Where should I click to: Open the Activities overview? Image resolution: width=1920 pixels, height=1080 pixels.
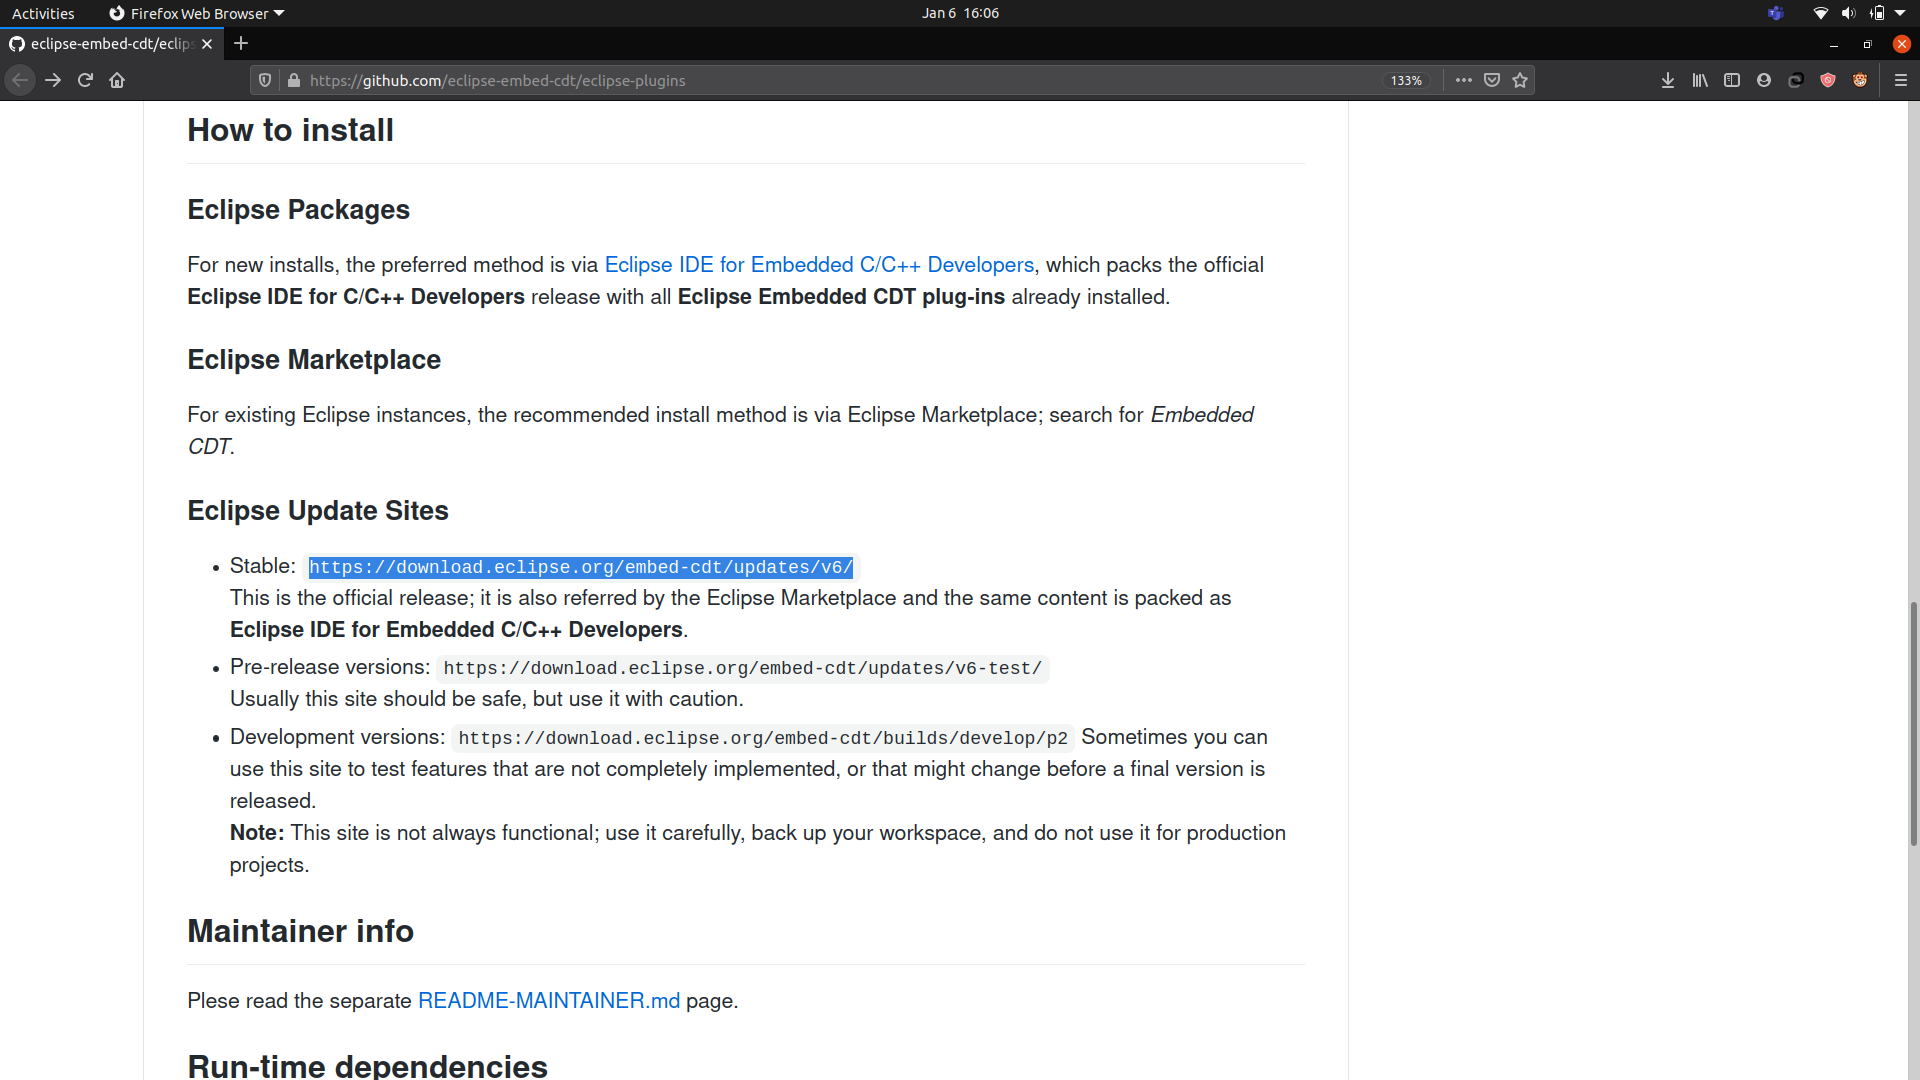tap(43, 13)
